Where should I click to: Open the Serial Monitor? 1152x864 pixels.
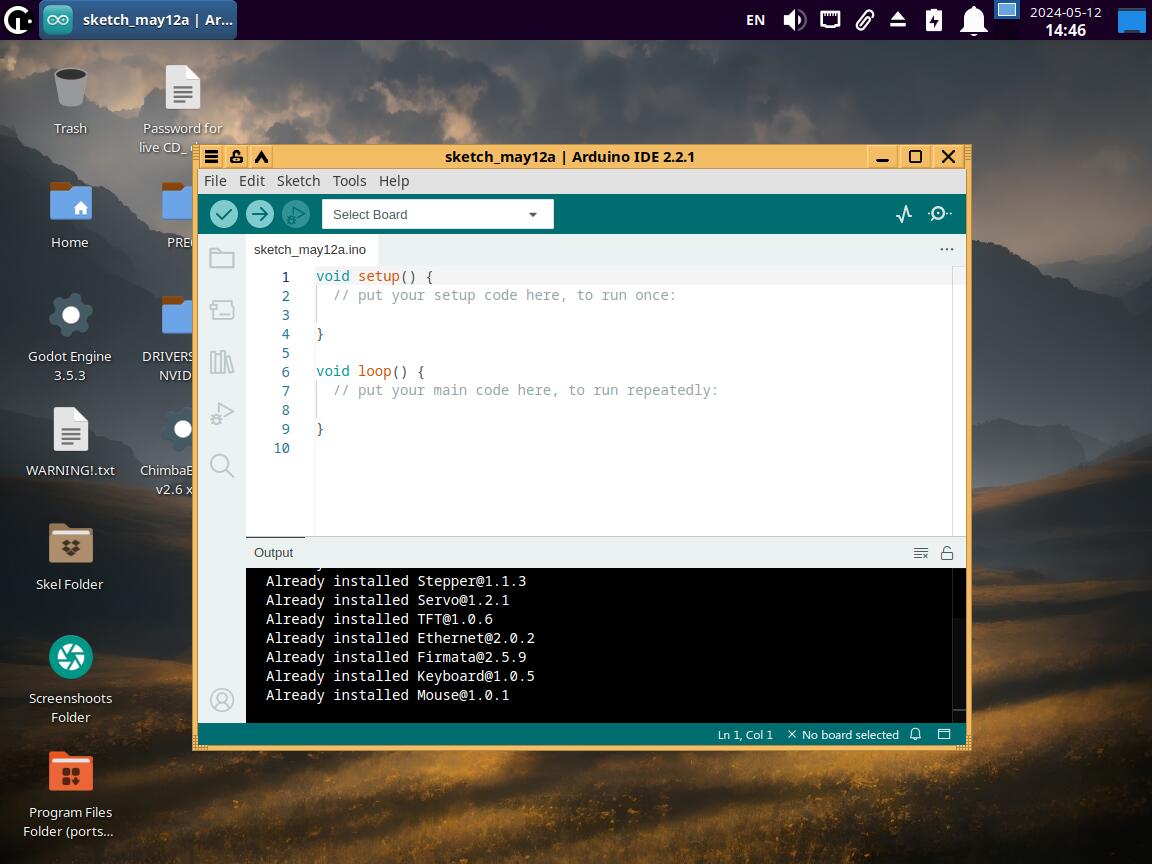(x=940, y=214)
